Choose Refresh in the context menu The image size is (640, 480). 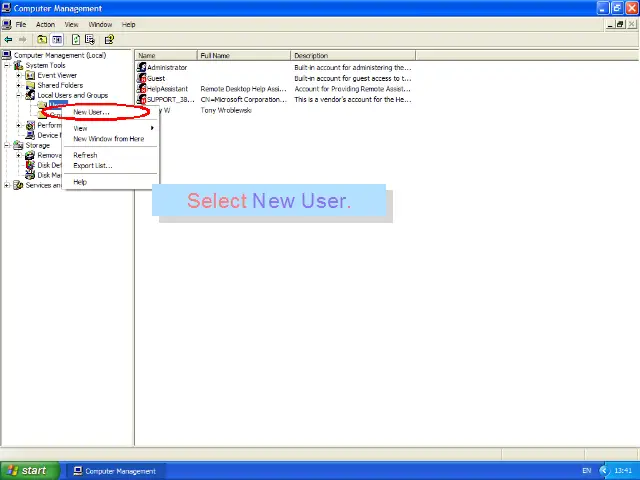pyautogui.click(x=110, y=155)
